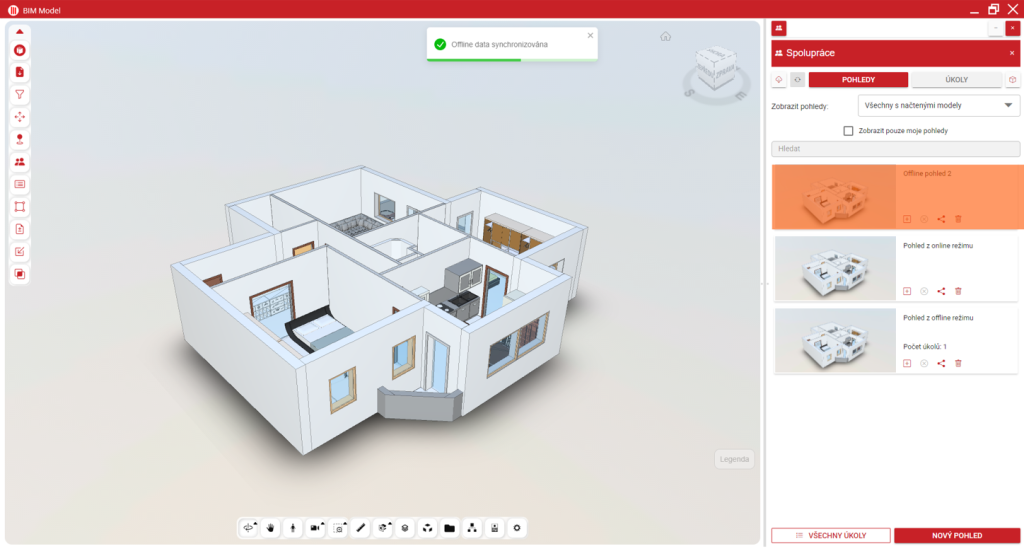Image resolution: width=1024 pixels, height=551 pixels.
Task: Activate the pan hand tool
Action: pyautogui.click(x=270, y=528)
